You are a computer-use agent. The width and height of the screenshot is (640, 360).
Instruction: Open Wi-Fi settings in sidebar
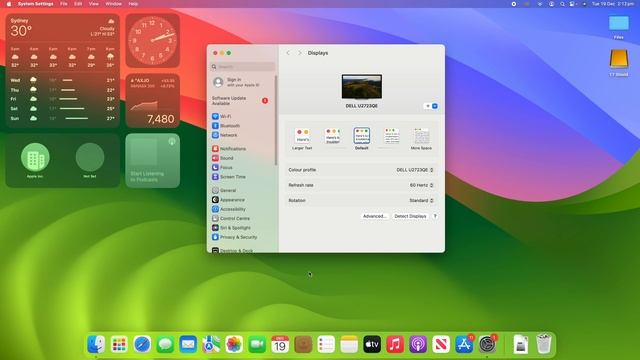(222, 116)
